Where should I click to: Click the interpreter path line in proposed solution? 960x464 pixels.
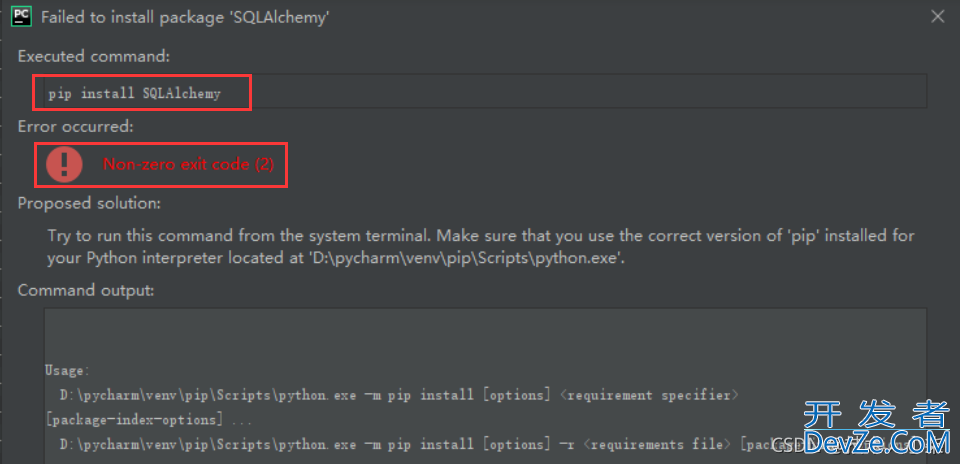336,259
